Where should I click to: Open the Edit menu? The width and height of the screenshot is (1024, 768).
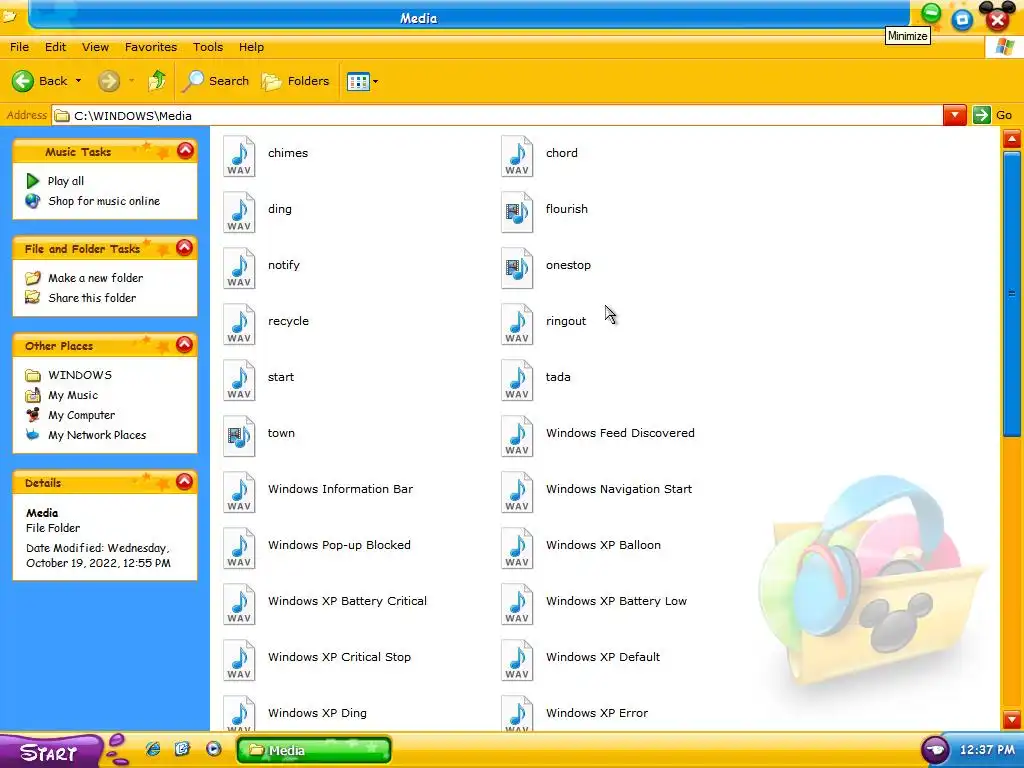coord(56,47)
